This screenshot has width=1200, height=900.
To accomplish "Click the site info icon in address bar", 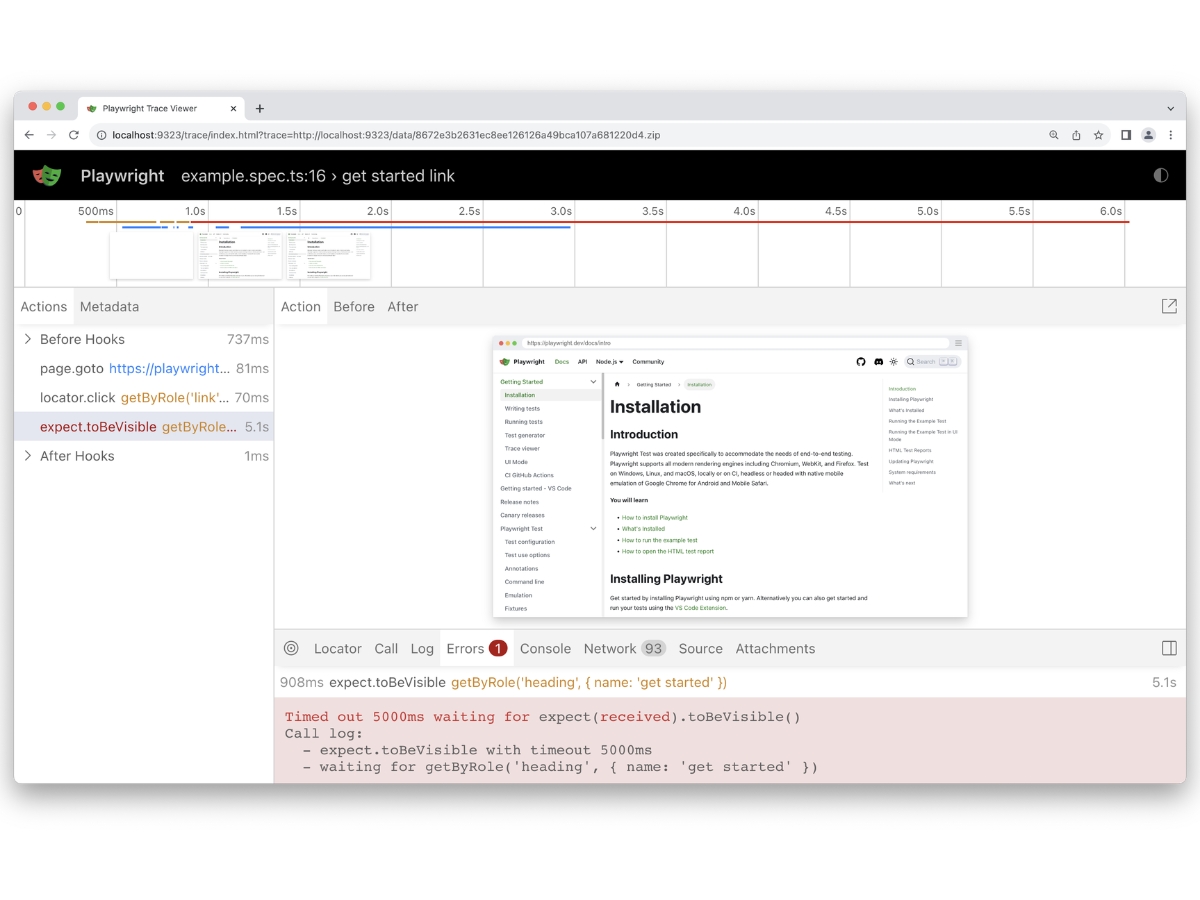I will 101,135.
